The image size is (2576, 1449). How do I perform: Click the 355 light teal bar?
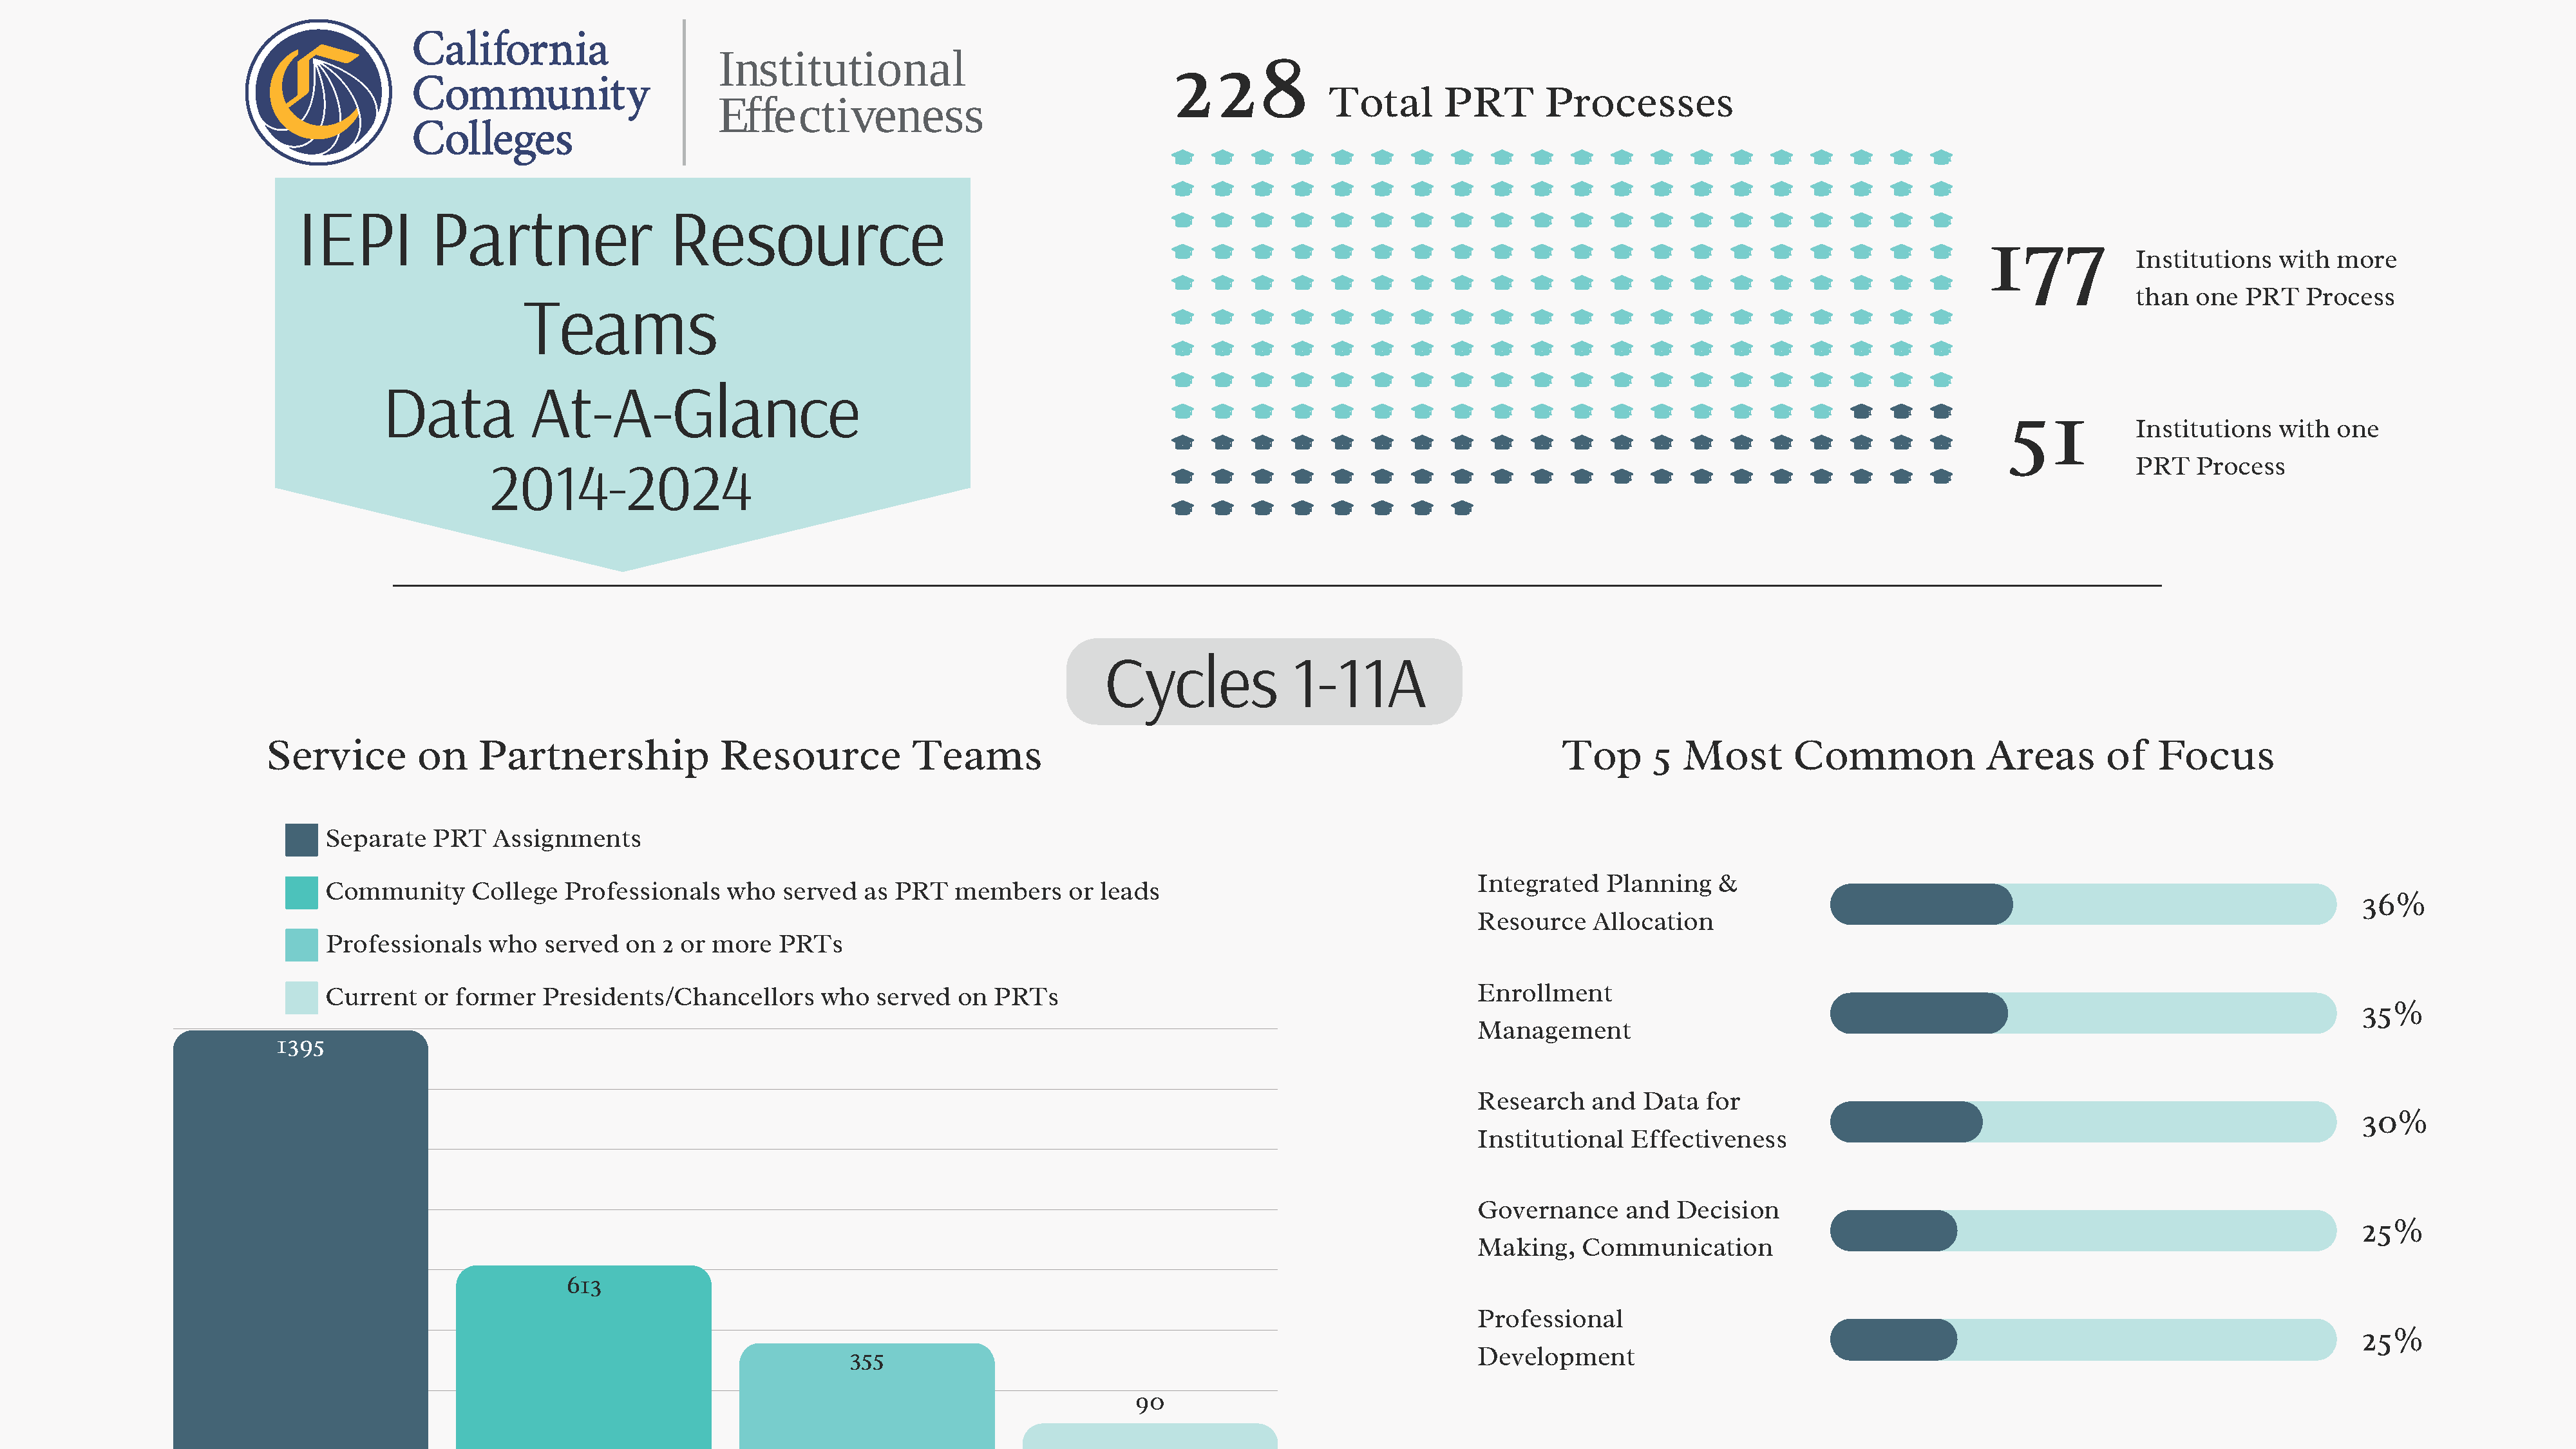tap(866, 1400)
